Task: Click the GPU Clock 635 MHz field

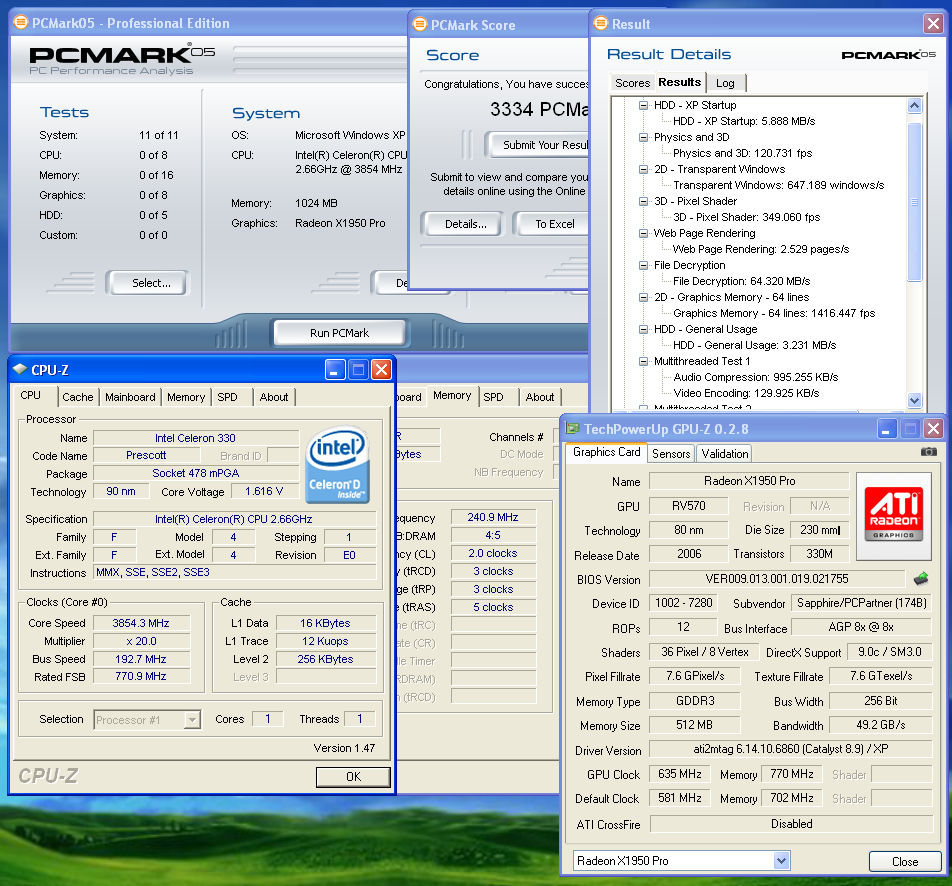Action: (679, 774)
